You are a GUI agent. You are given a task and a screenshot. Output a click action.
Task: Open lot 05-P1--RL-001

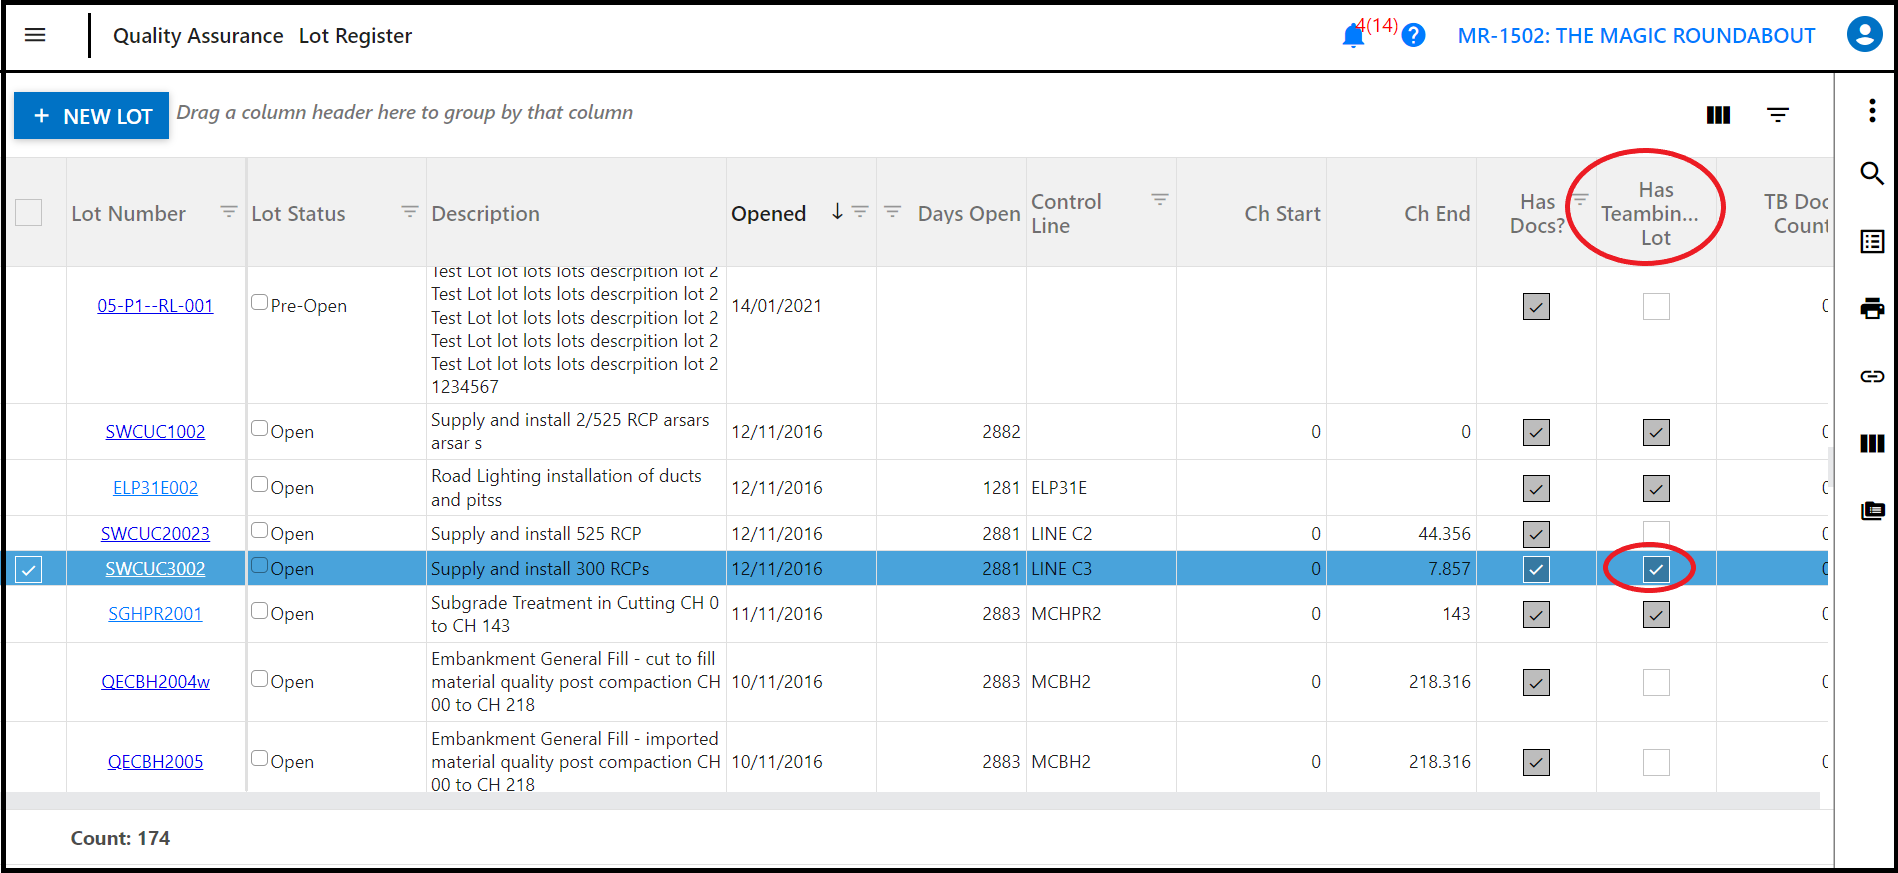[155, 306]
